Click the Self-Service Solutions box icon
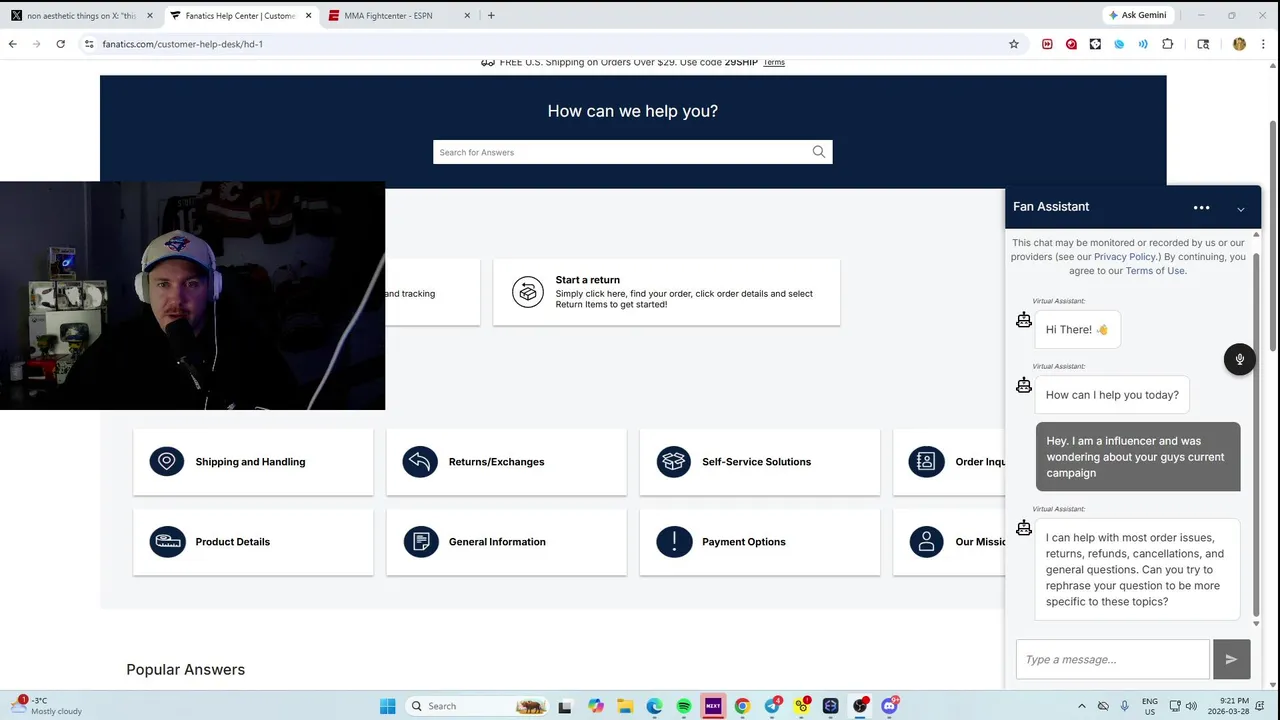The height and width of the screenshot is (720, 1280). click(673, 462)
